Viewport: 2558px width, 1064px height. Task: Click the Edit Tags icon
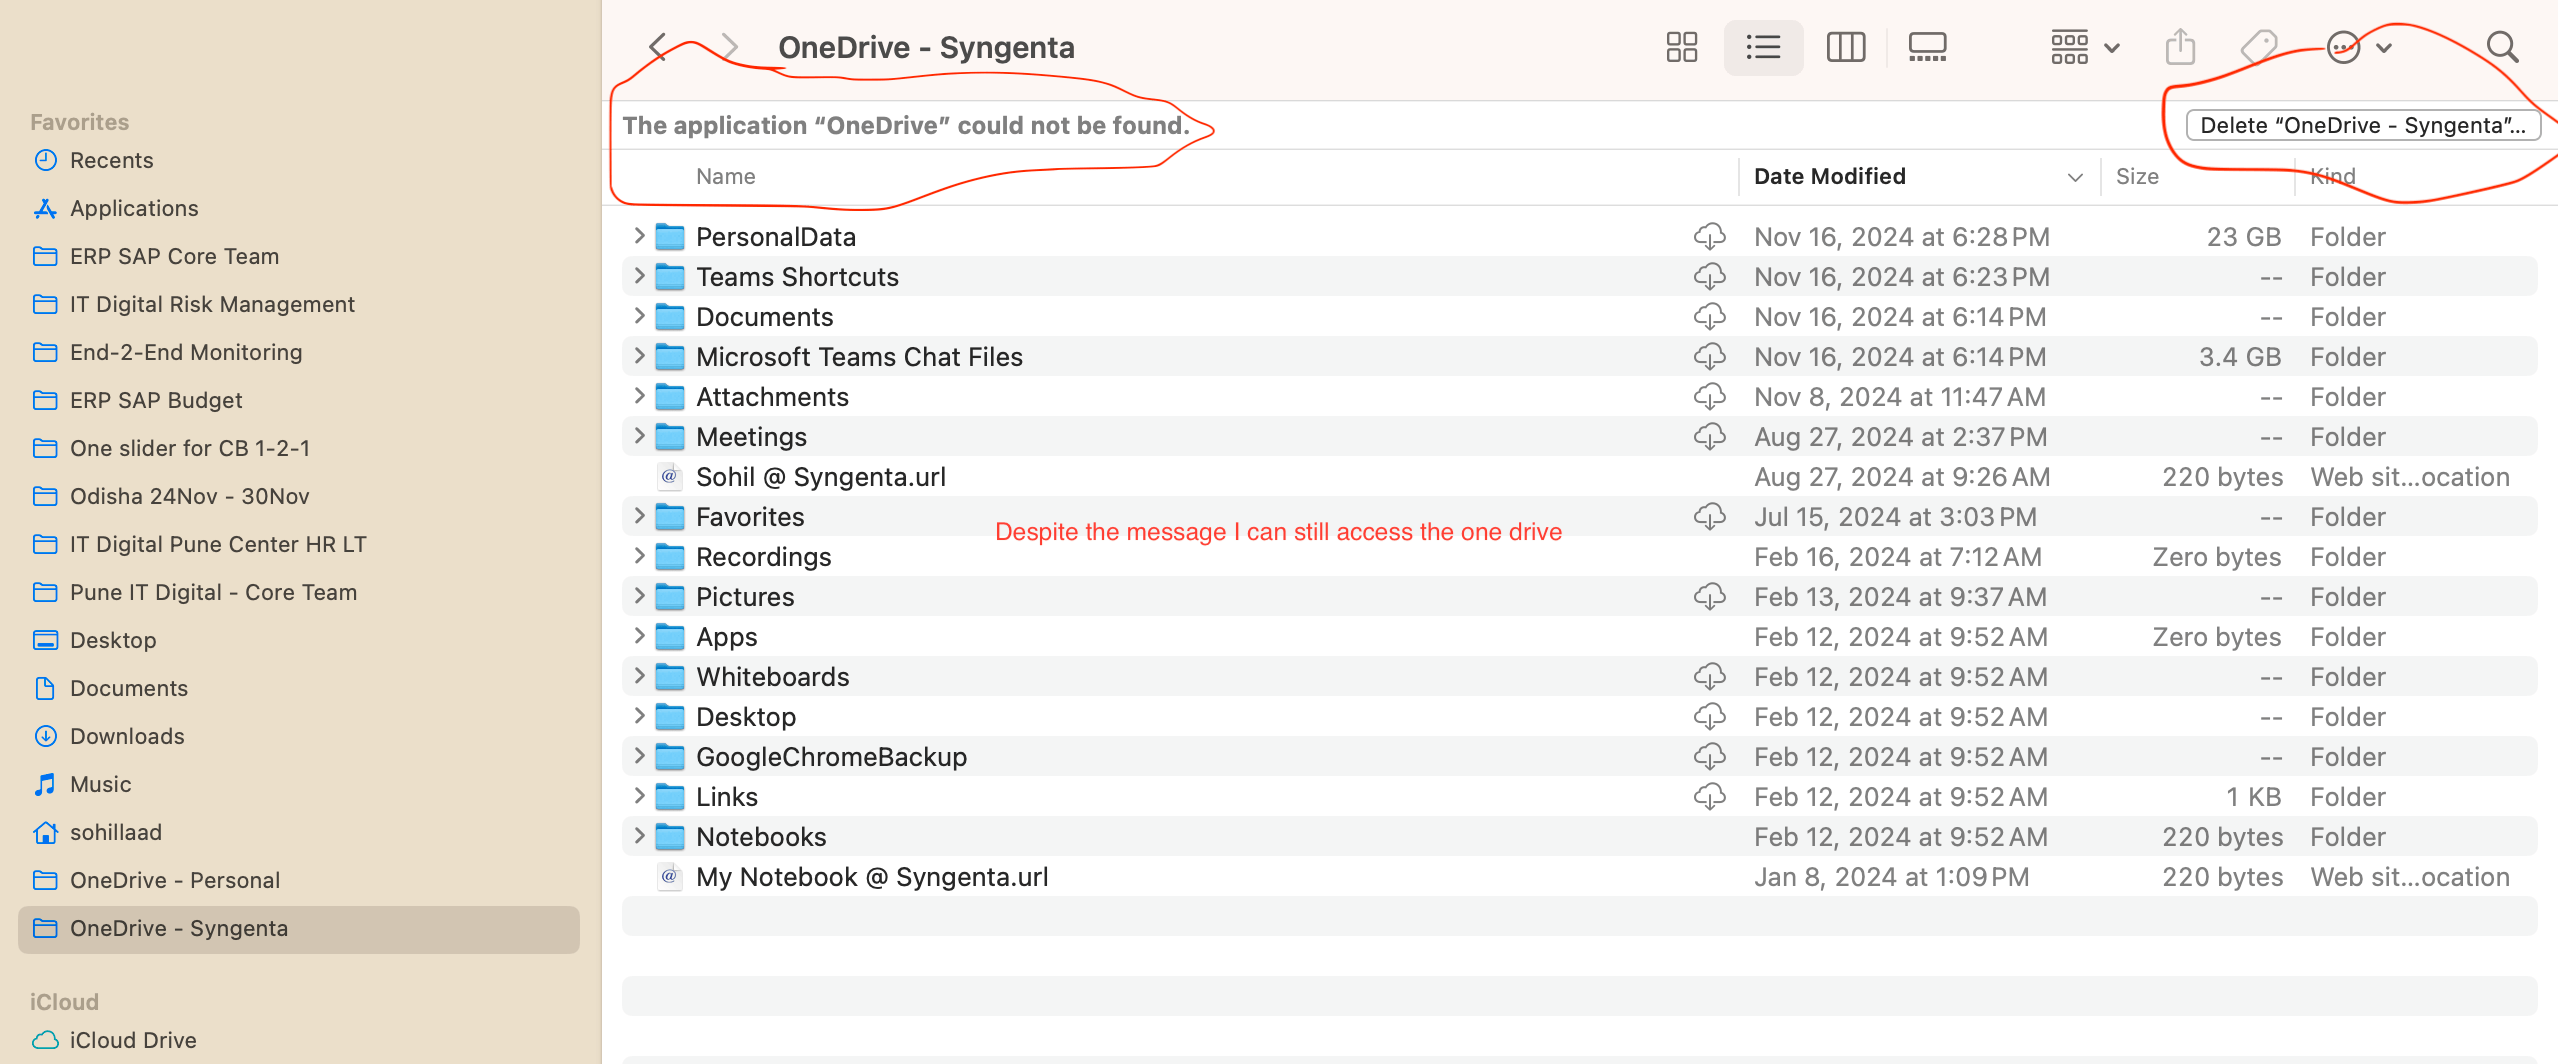click(2259, 47)
